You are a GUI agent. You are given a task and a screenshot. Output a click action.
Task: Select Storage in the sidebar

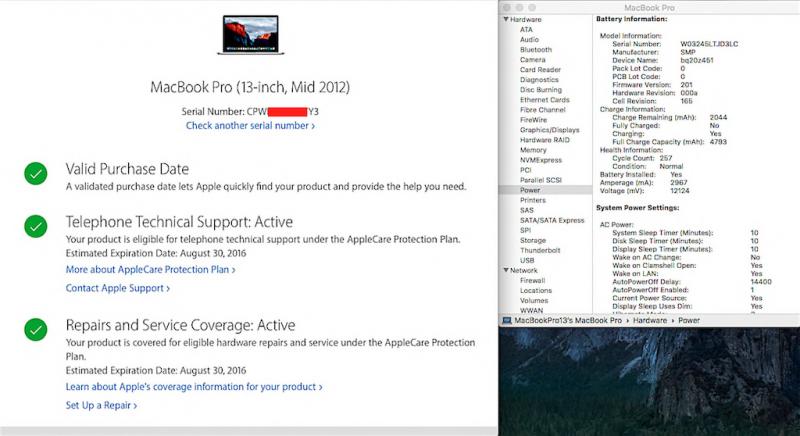point(533,240)
